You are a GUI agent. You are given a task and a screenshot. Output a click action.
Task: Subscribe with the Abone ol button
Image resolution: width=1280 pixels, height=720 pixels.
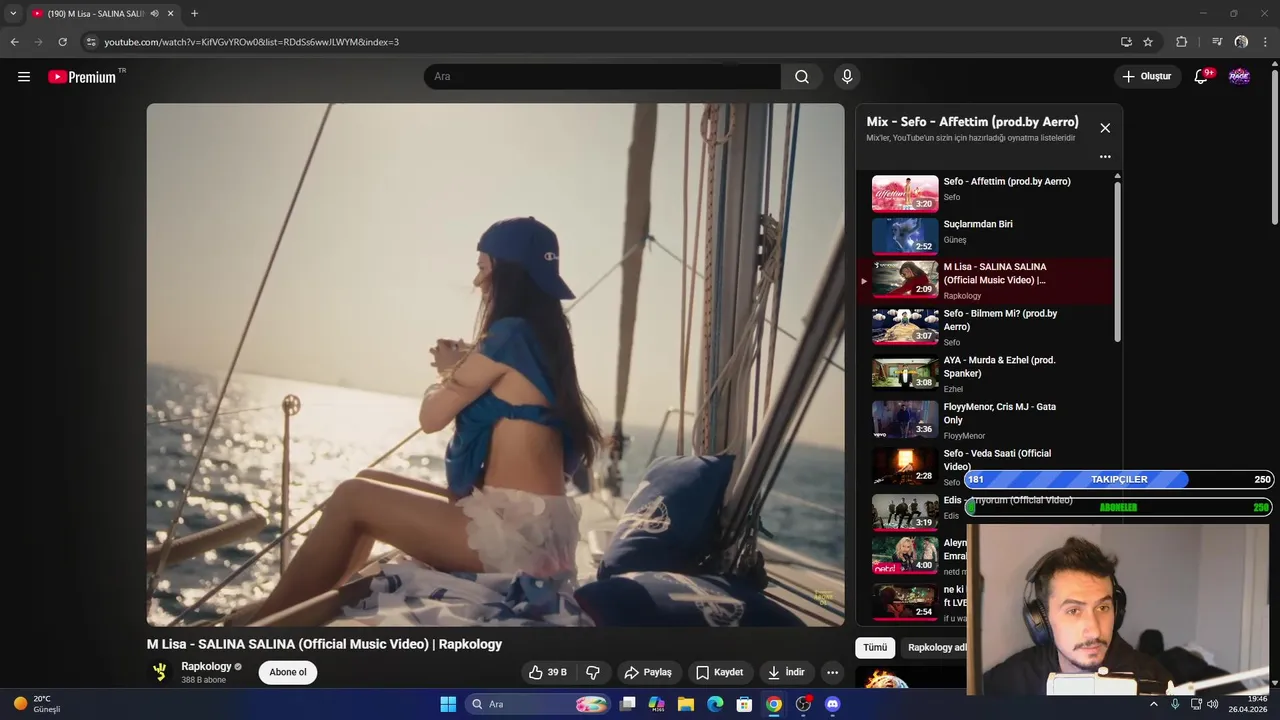(x=288, y=672)
